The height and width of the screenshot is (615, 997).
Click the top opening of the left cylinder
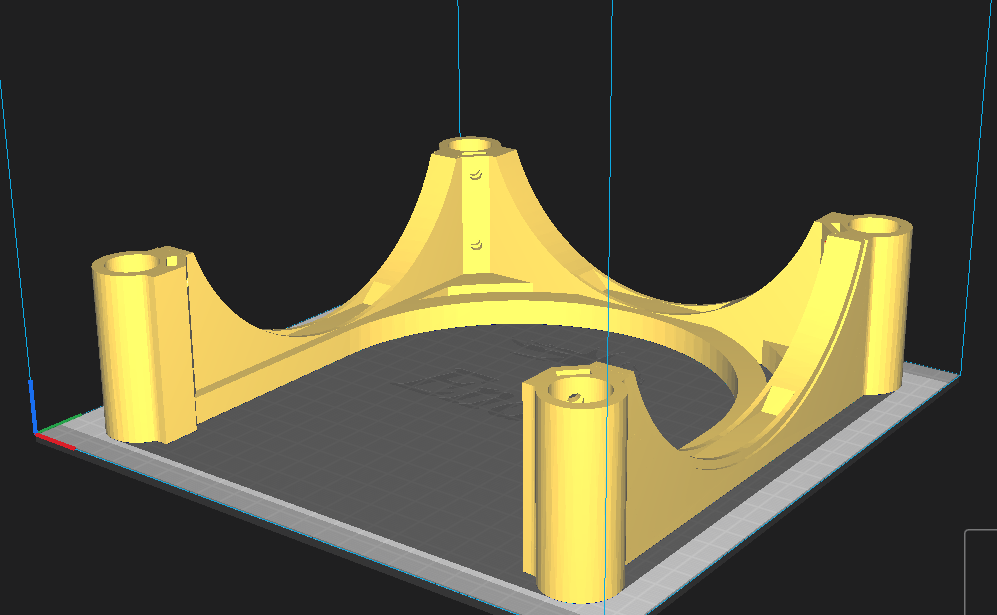tap(132, 265)
